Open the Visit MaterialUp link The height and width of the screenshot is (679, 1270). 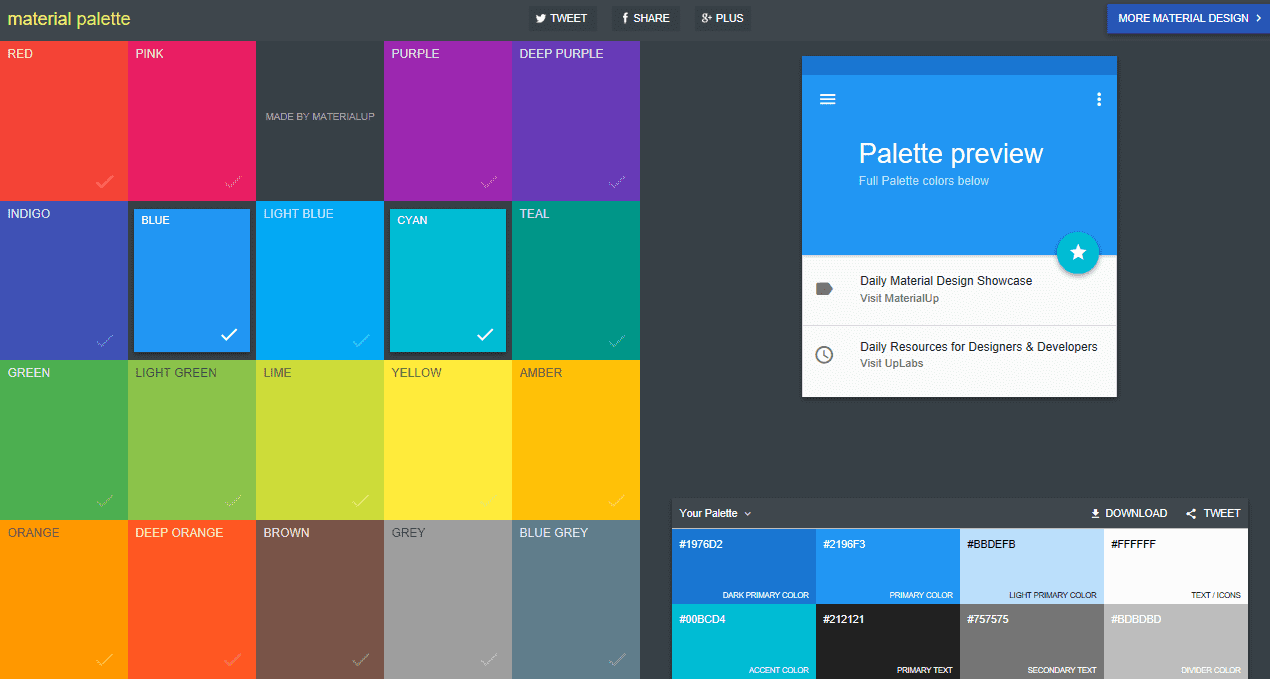[x=900, y=297]
